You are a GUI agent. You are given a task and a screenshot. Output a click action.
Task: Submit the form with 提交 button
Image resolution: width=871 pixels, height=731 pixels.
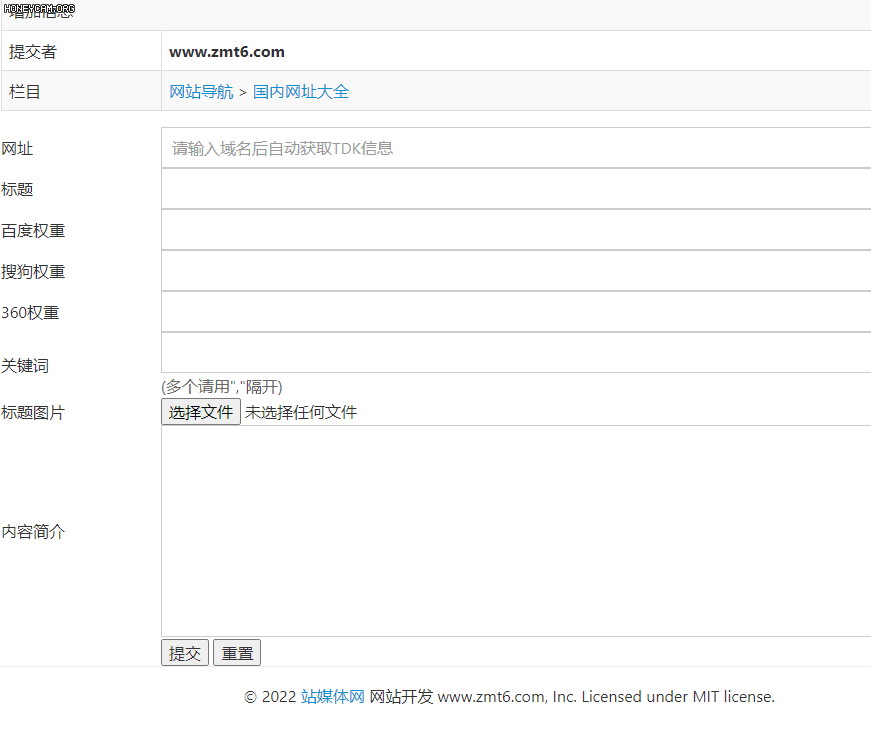[185, 653]
